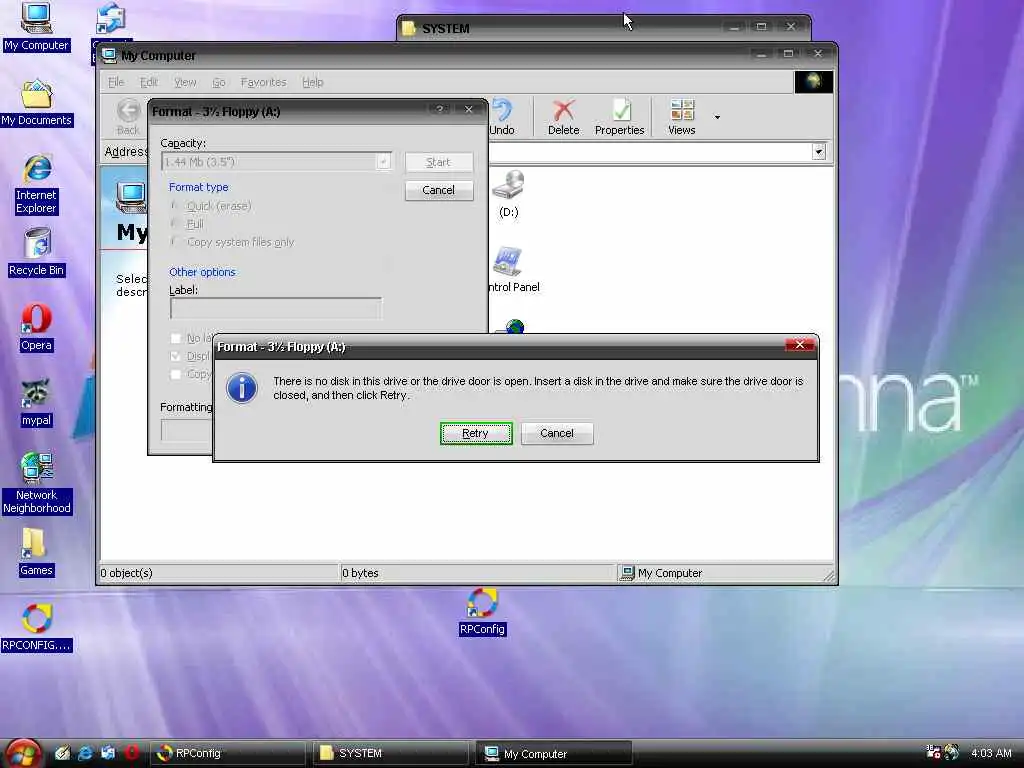The height and width of the screenshot is (768, 1024).
Task: Expand the Address bar dropdown
Action: point(819,152)
